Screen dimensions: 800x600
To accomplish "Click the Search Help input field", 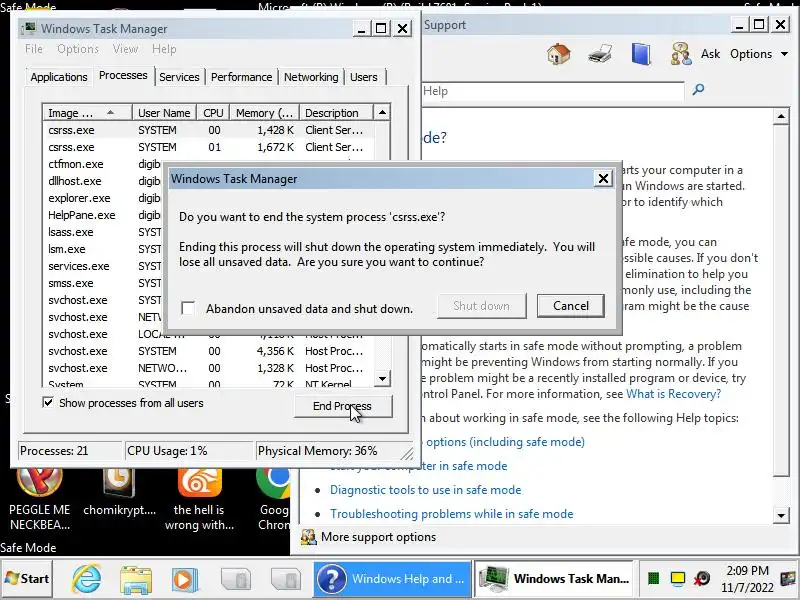I will coord(553,91).
